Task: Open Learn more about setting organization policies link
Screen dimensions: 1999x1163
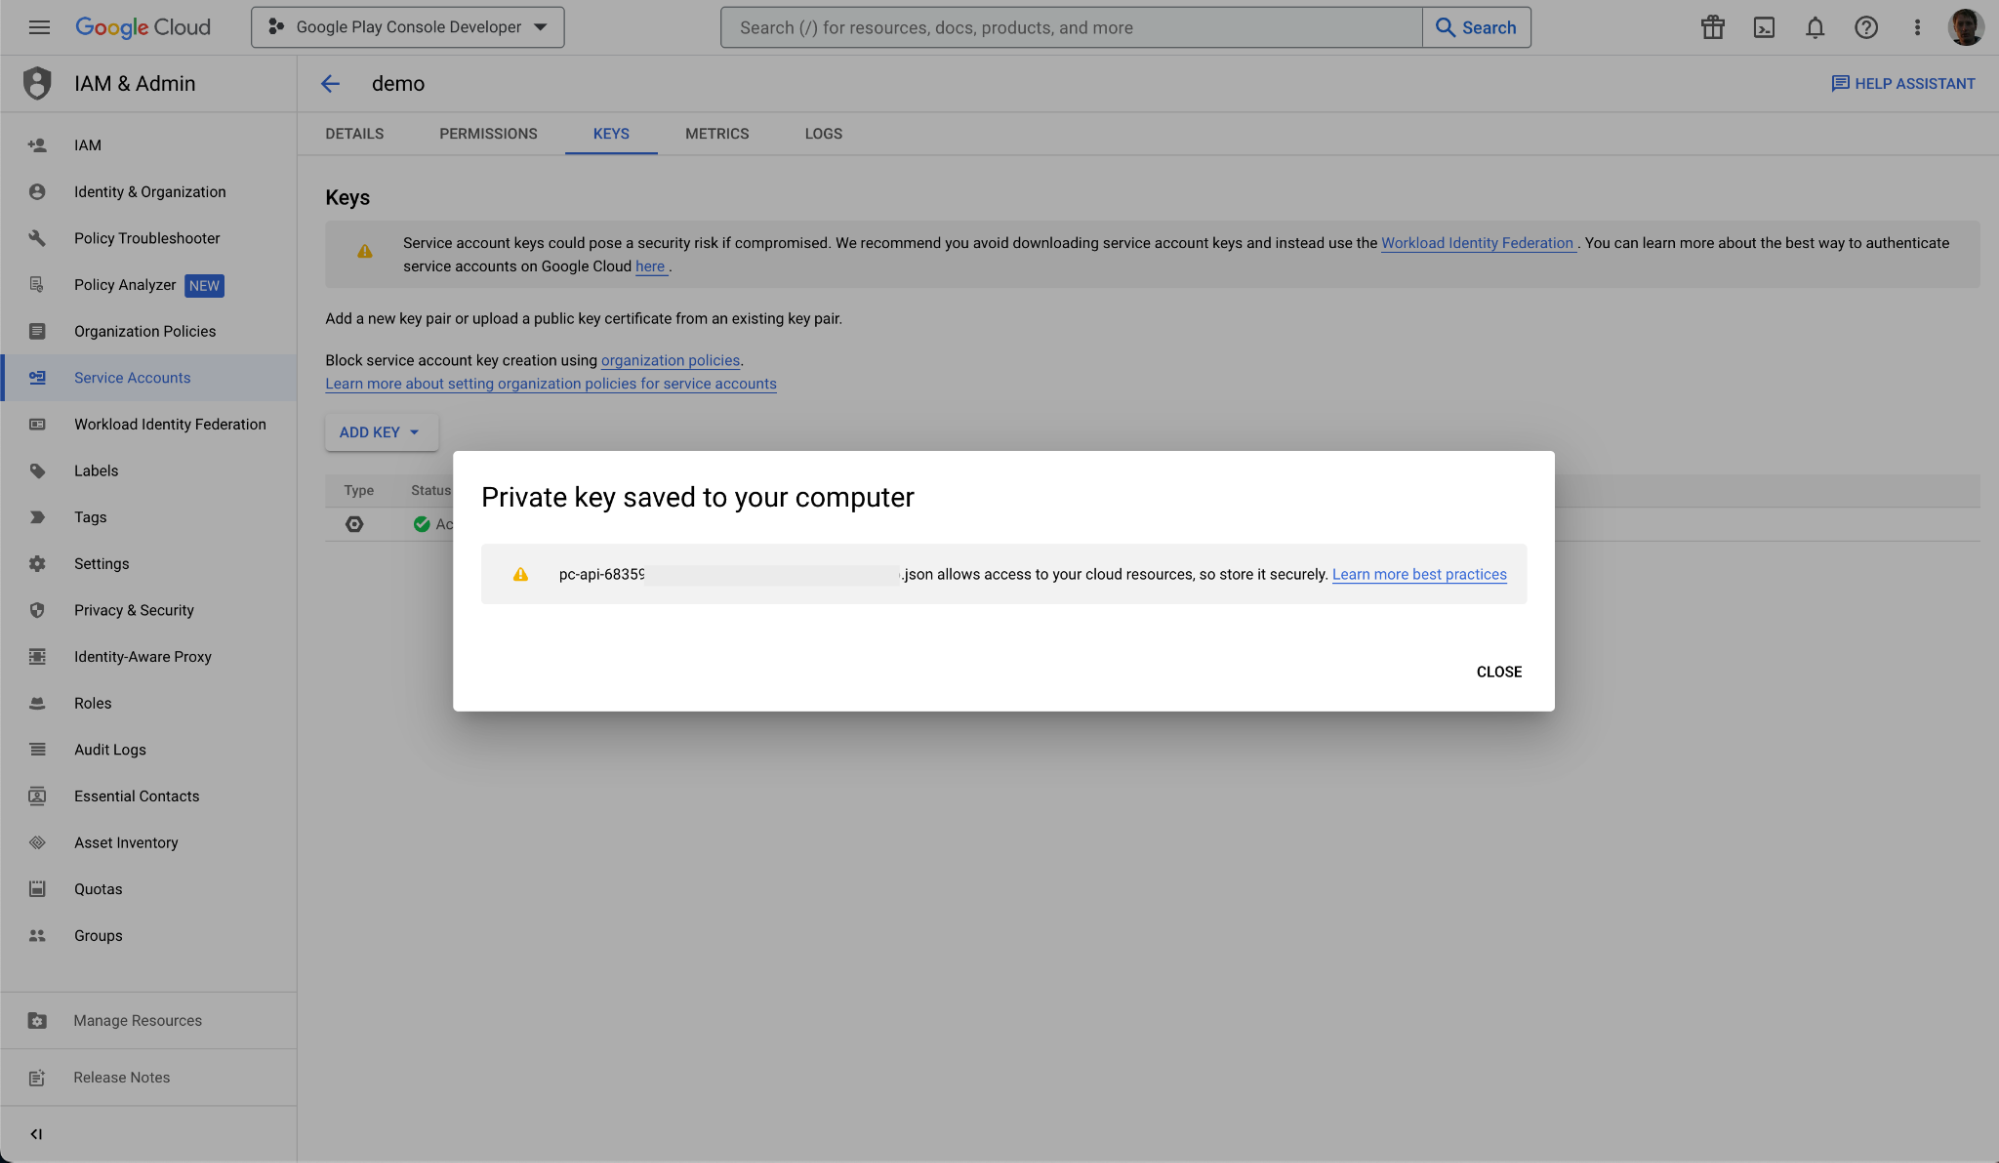Action: pos(551,384)
